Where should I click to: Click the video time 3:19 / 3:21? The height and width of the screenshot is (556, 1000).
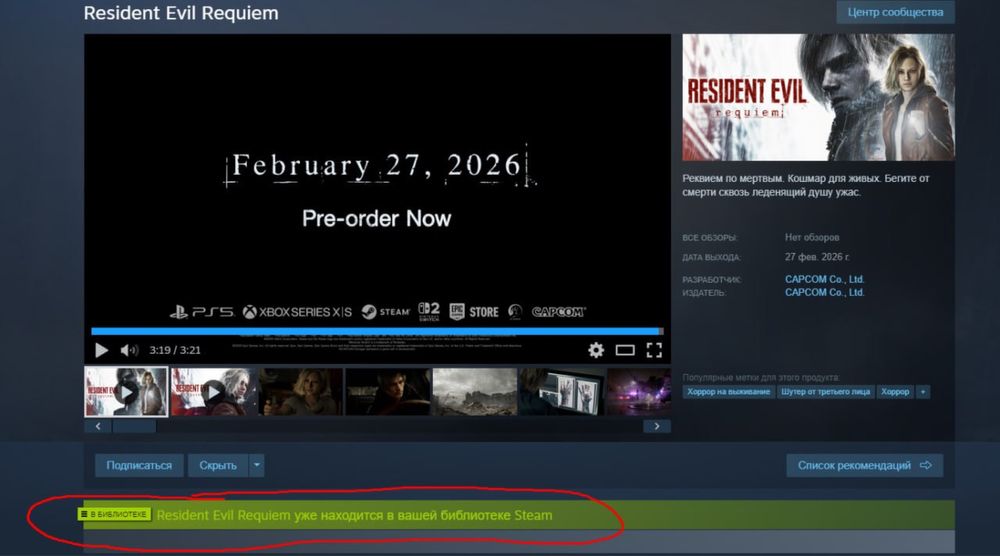tap(175, 350)
